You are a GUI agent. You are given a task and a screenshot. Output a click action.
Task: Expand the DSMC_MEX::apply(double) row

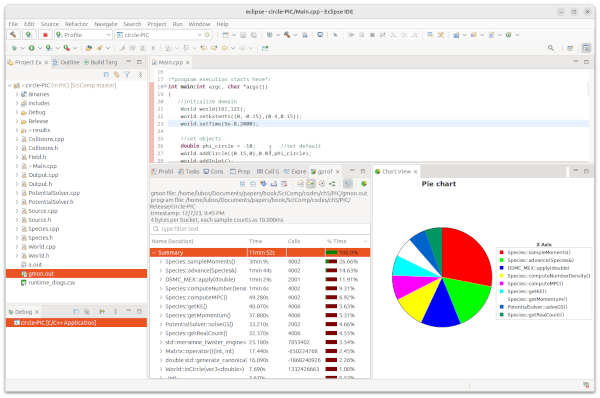pos(161,280)
